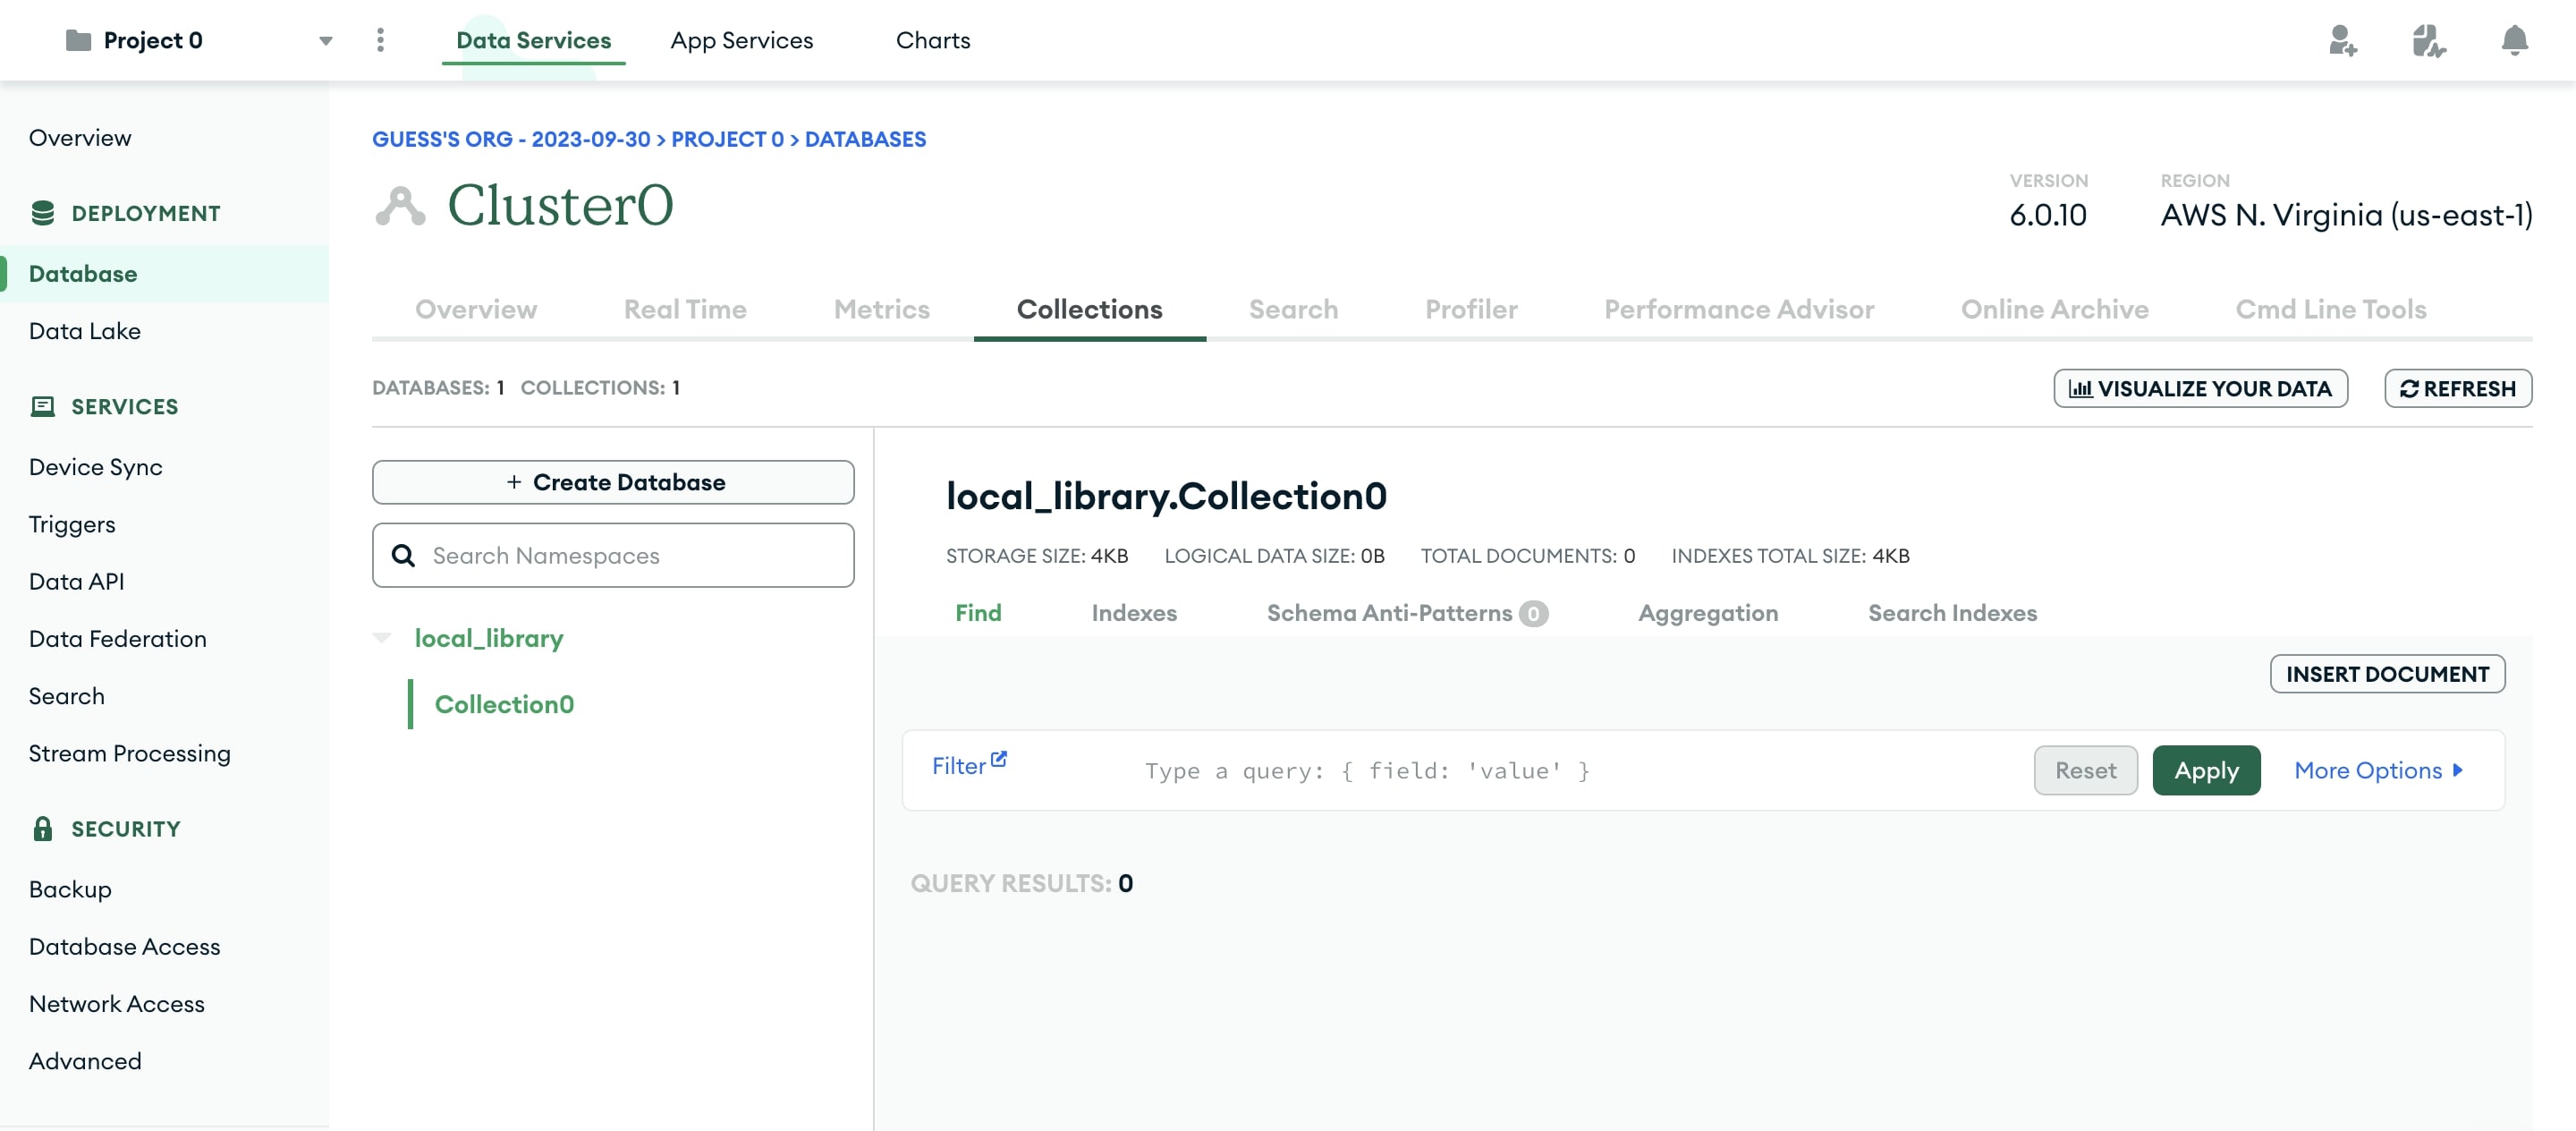Click the Refresh button

coord(2457,388)
